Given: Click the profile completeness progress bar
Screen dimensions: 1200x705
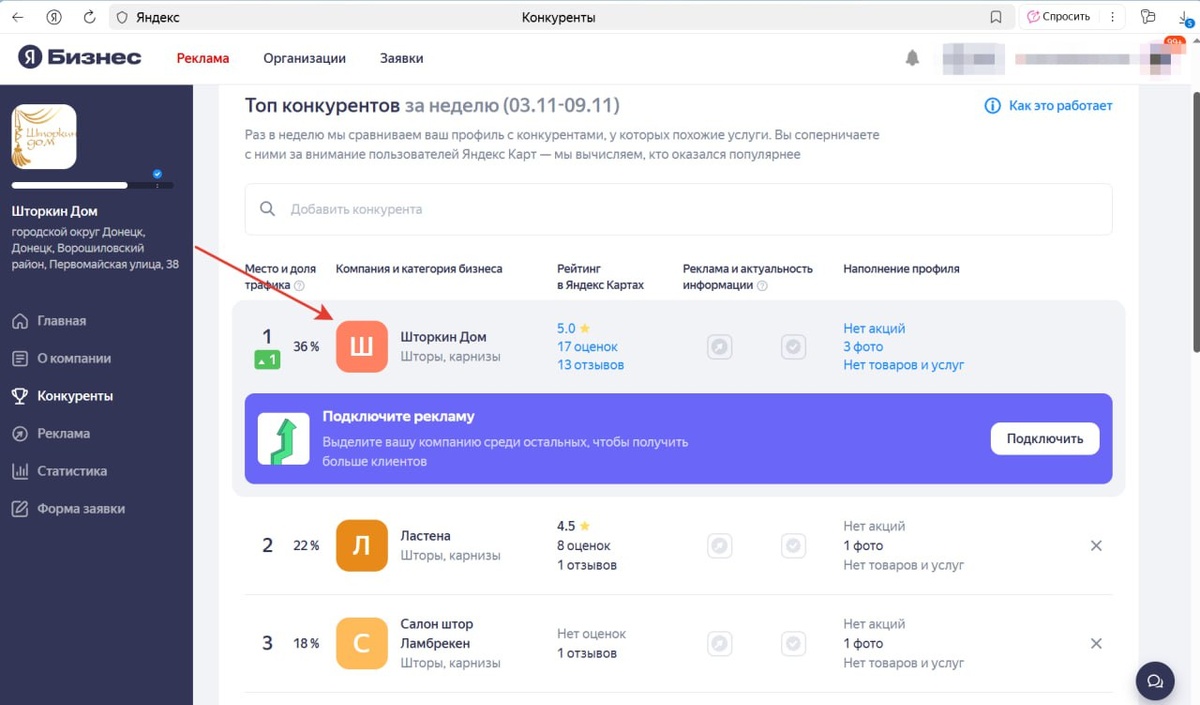Looking at the screenshot, I should click(x=92, y=185).
